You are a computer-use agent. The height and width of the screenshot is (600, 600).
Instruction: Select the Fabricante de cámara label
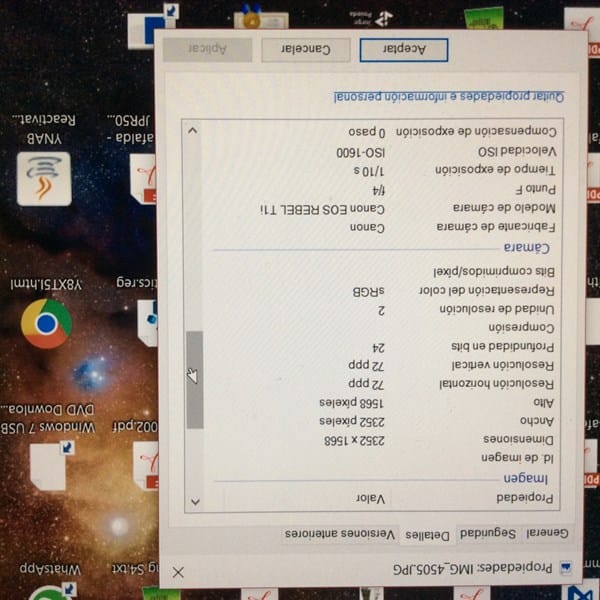(x=496, y=227)
